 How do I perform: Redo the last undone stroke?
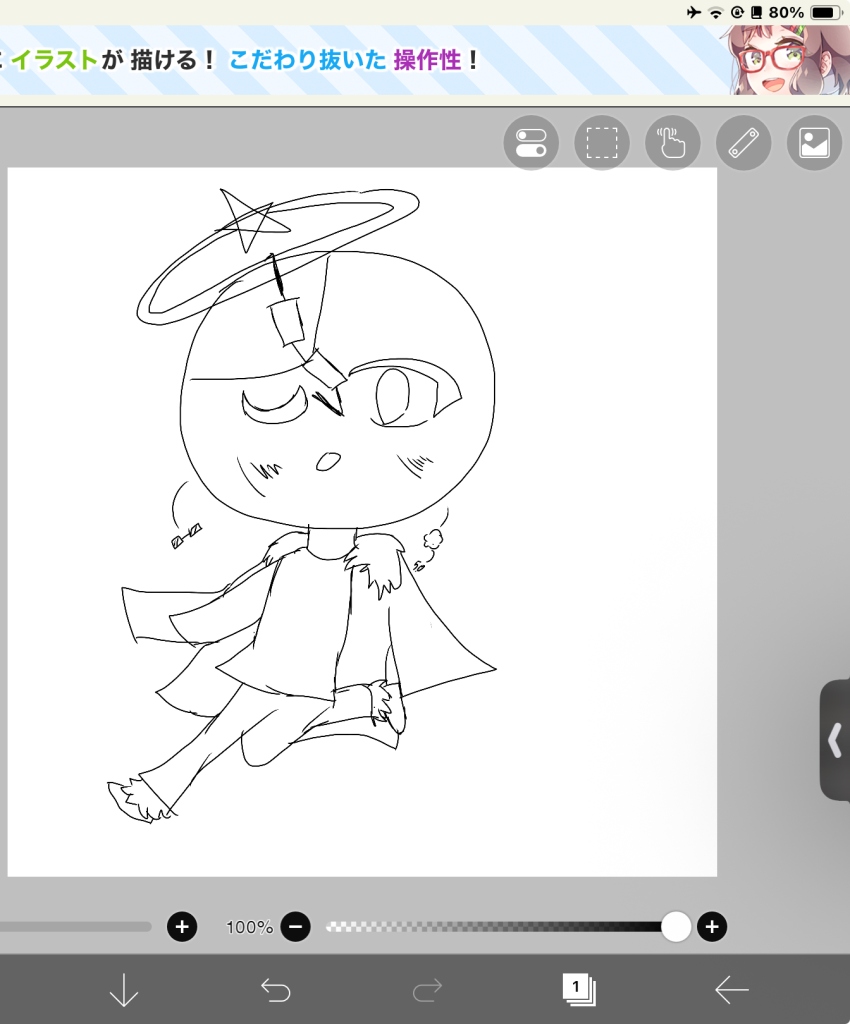(428, 990)
